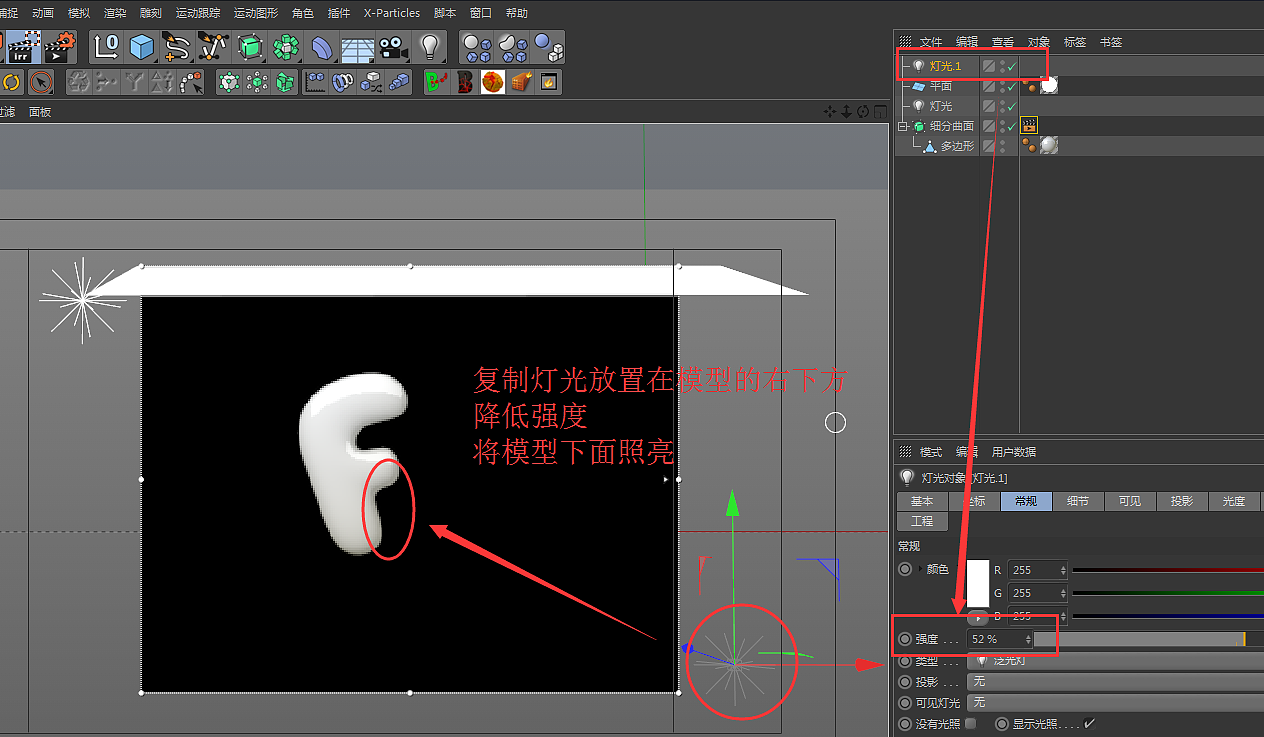The width and height of the screenshot is (1264, 737).
Task: Toggle enable checkmark for 灯光.1
Action: (x=1012, y=66)
